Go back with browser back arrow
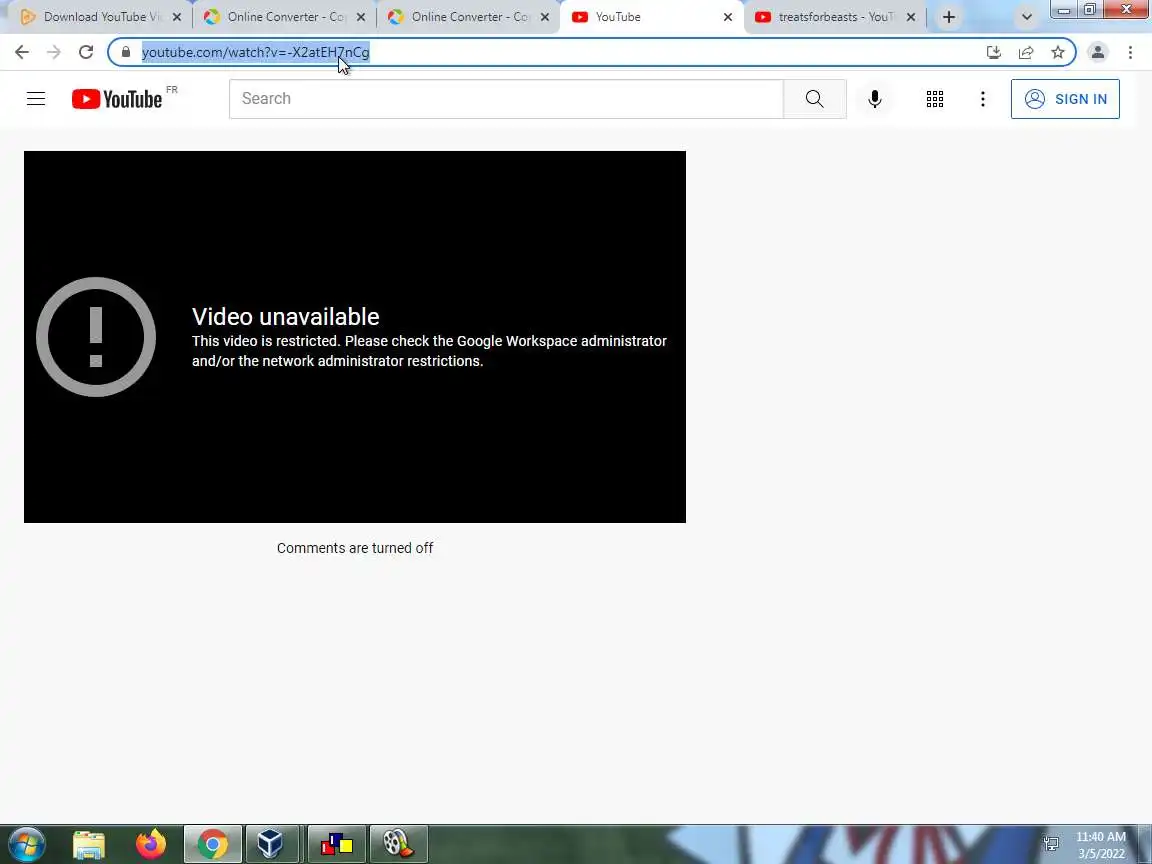The width and height of the screenshot is (1152, 864). [22, 51]
